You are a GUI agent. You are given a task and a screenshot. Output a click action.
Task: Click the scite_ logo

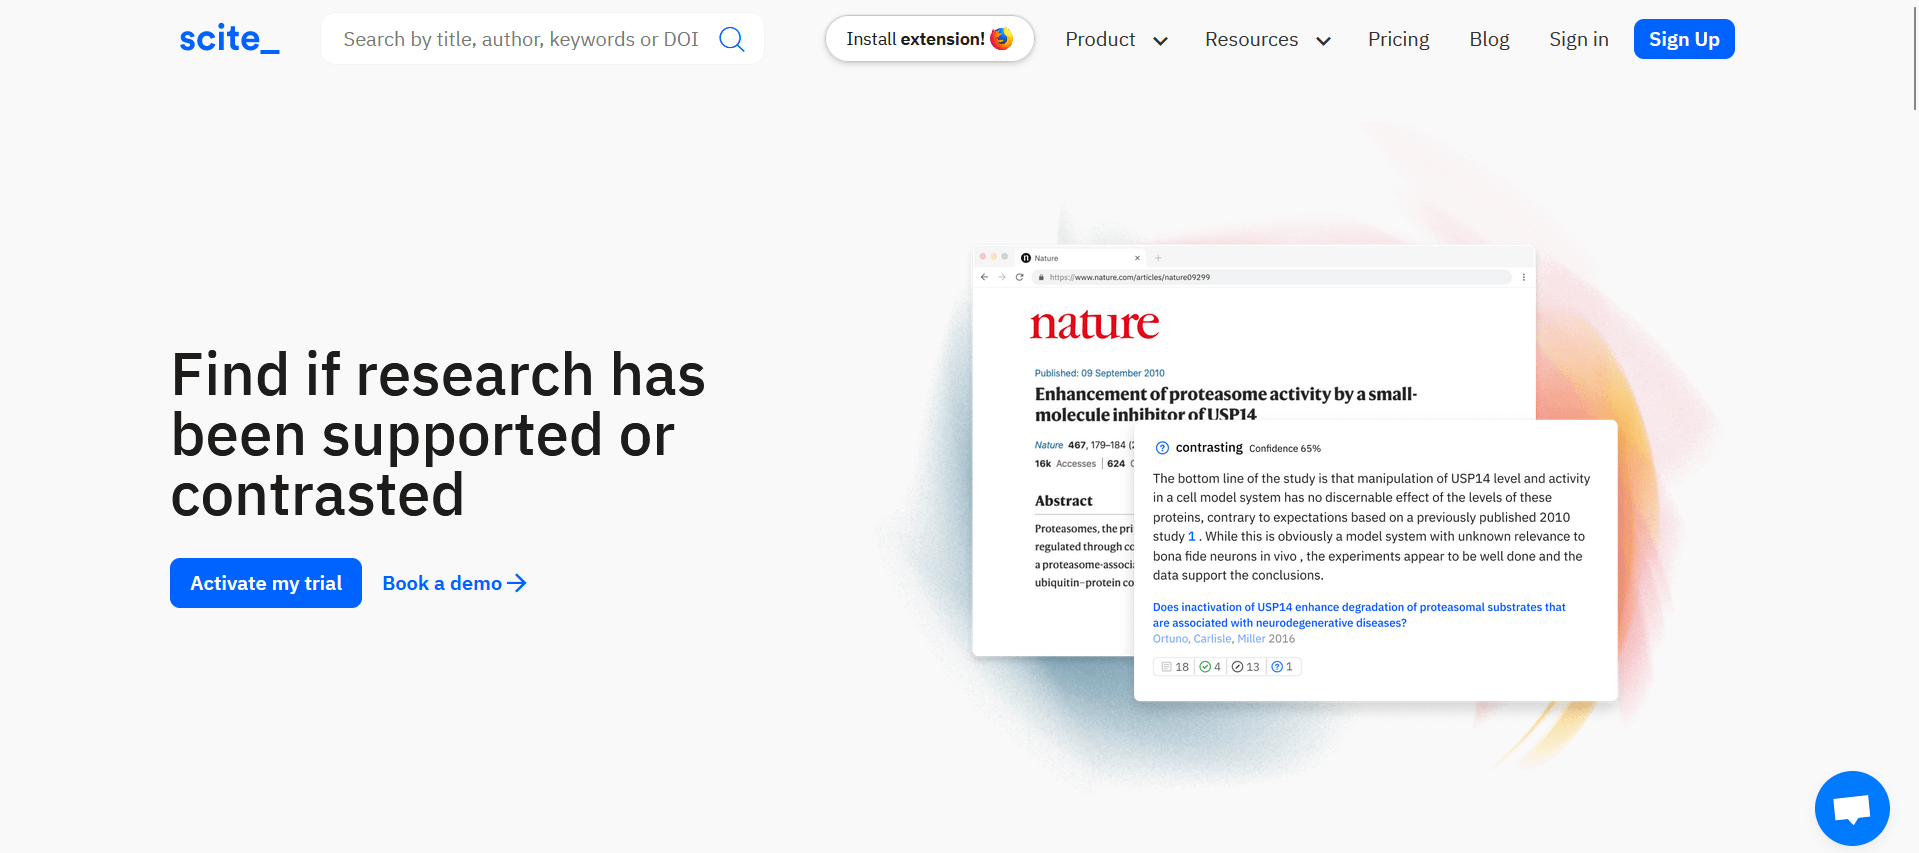click(229, 39)
